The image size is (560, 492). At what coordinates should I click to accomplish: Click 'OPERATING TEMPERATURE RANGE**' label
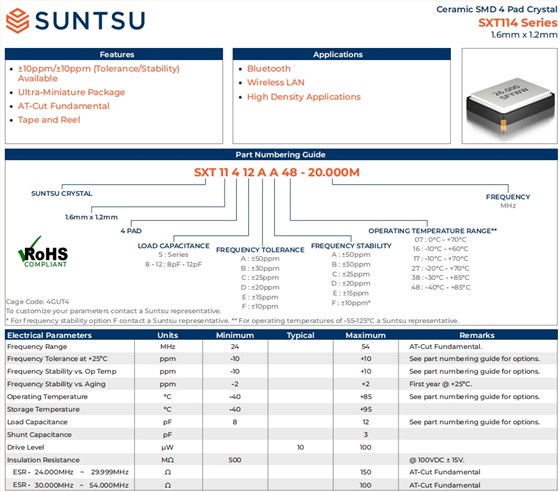432,231
